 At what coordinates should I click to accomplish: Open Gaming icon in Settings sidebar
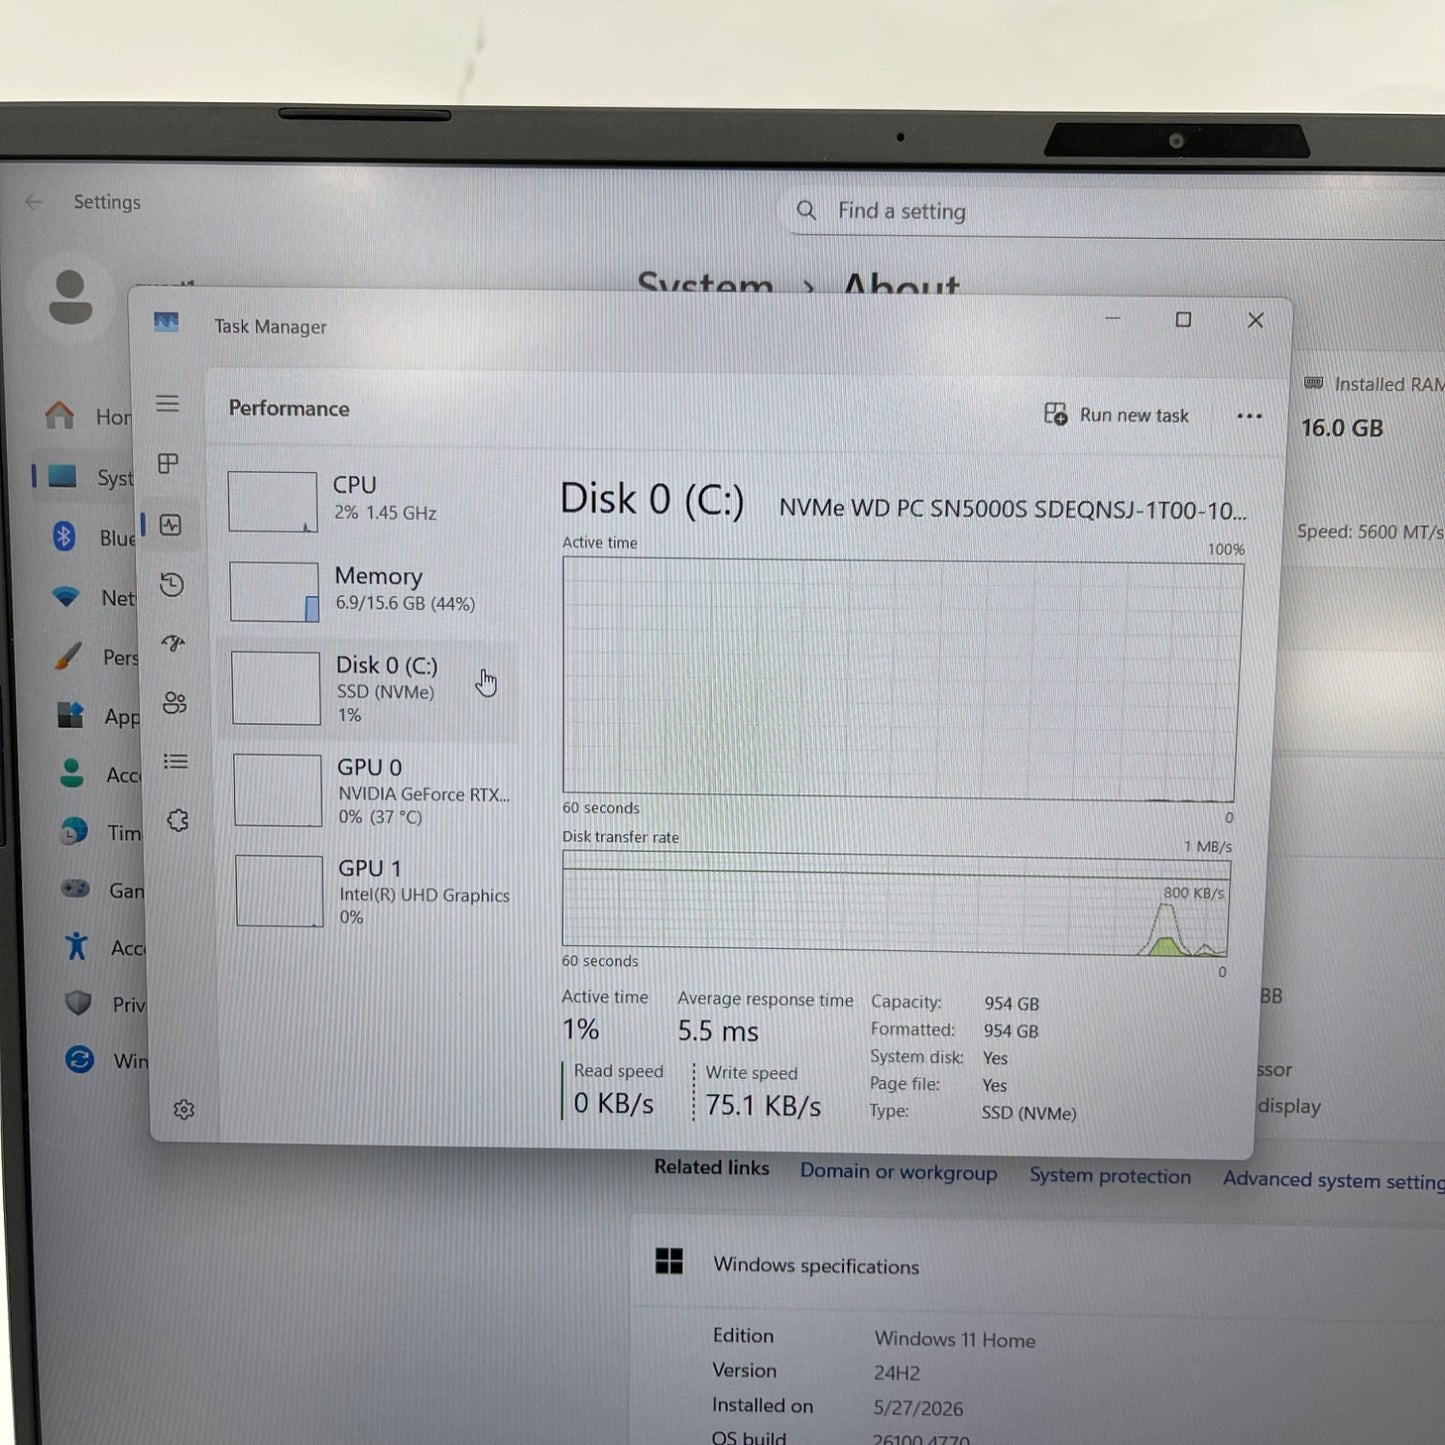click(75, 888)
